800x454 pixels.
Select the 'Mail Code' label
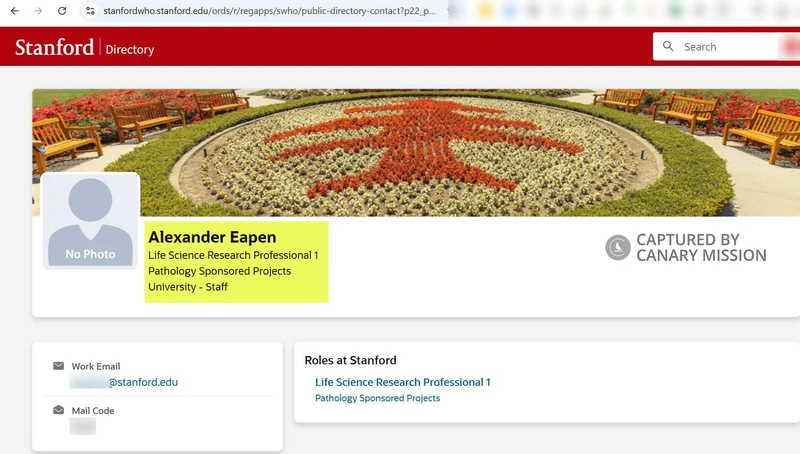coord(93,411)
